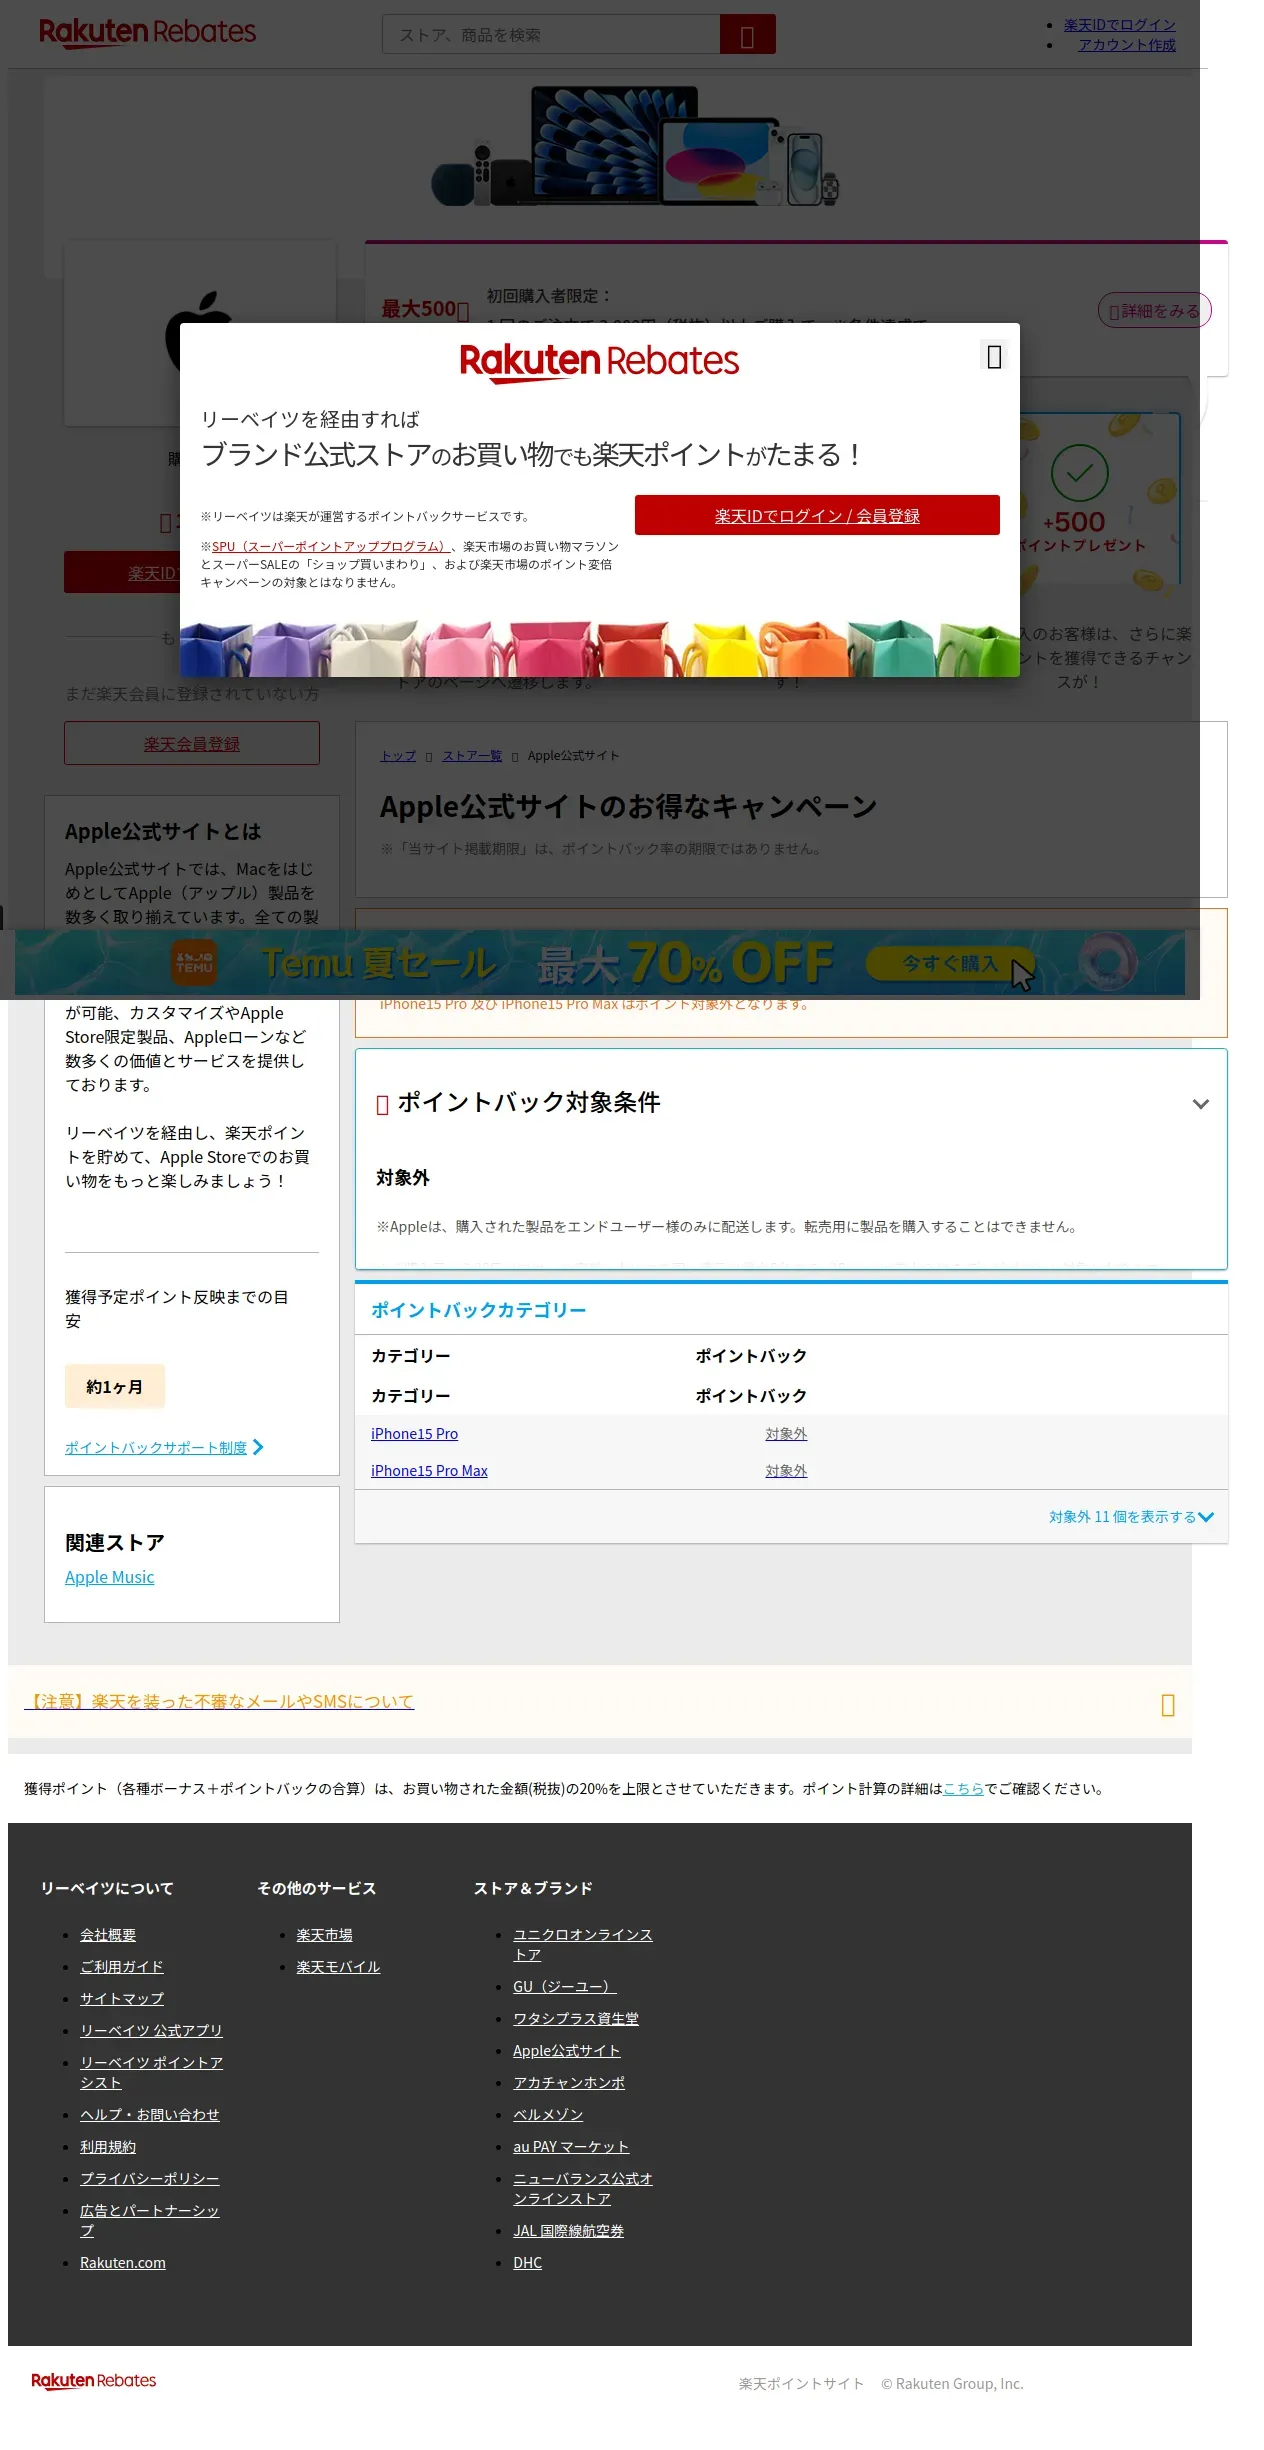This screenshot has width=1264, height=2450.
Task: Expand 対象外 11 個を表示する
Action: (1131, 1517)
